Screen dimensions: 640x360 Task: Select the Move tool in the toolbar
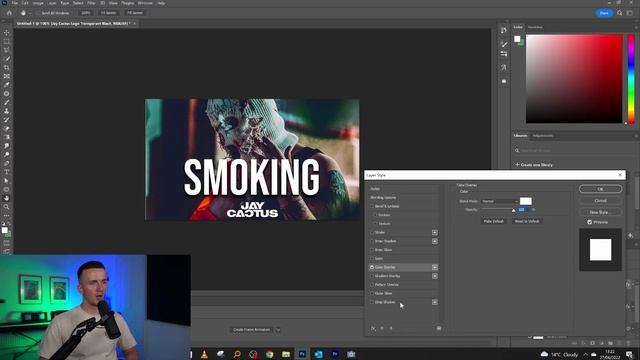(x=7, y=33)
